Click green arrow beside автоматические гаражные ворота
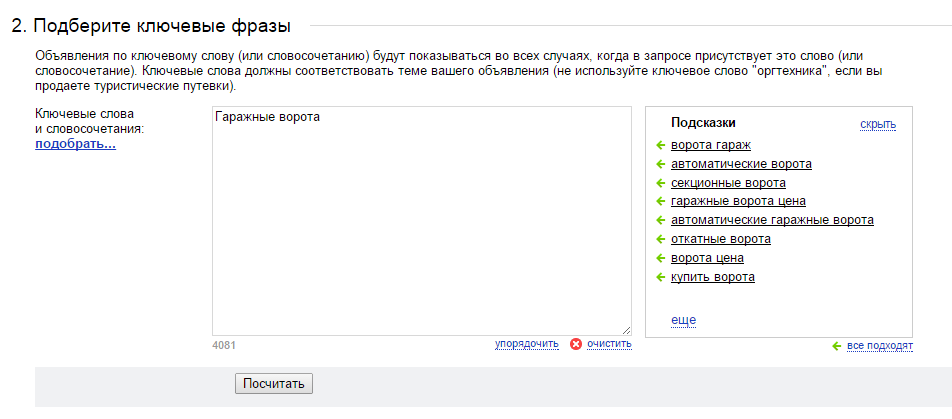952x419 pixels. pyautogui.click(x=661, y=220)
